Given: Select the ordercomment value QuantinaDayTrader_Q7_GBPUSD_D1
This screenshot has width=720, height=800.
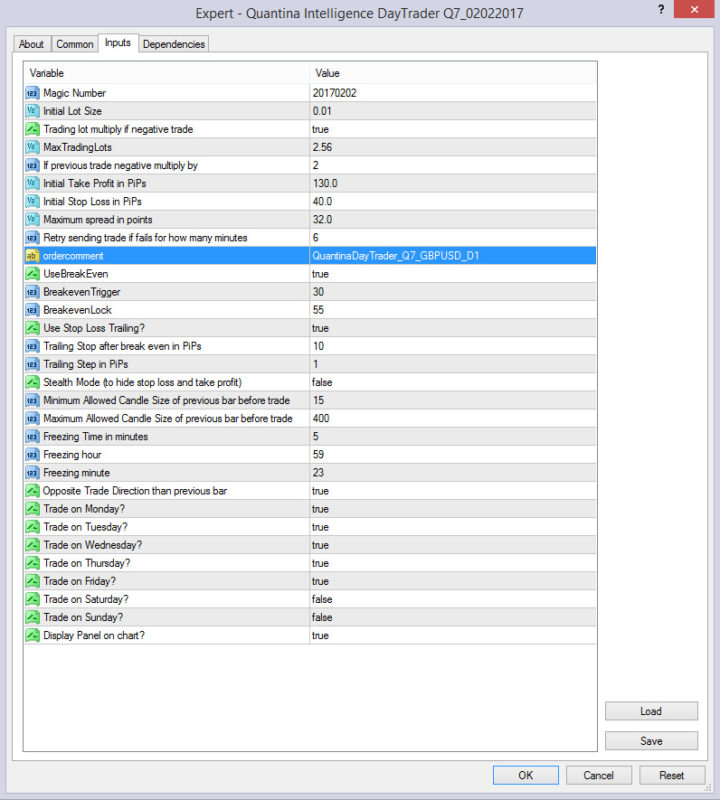Looking at the screenshot, I should point(396,256).
